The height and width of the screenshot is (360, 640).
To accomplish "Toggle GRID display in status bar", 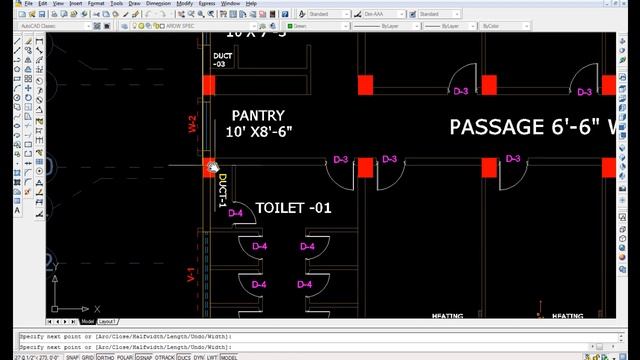I will (88, 357).
